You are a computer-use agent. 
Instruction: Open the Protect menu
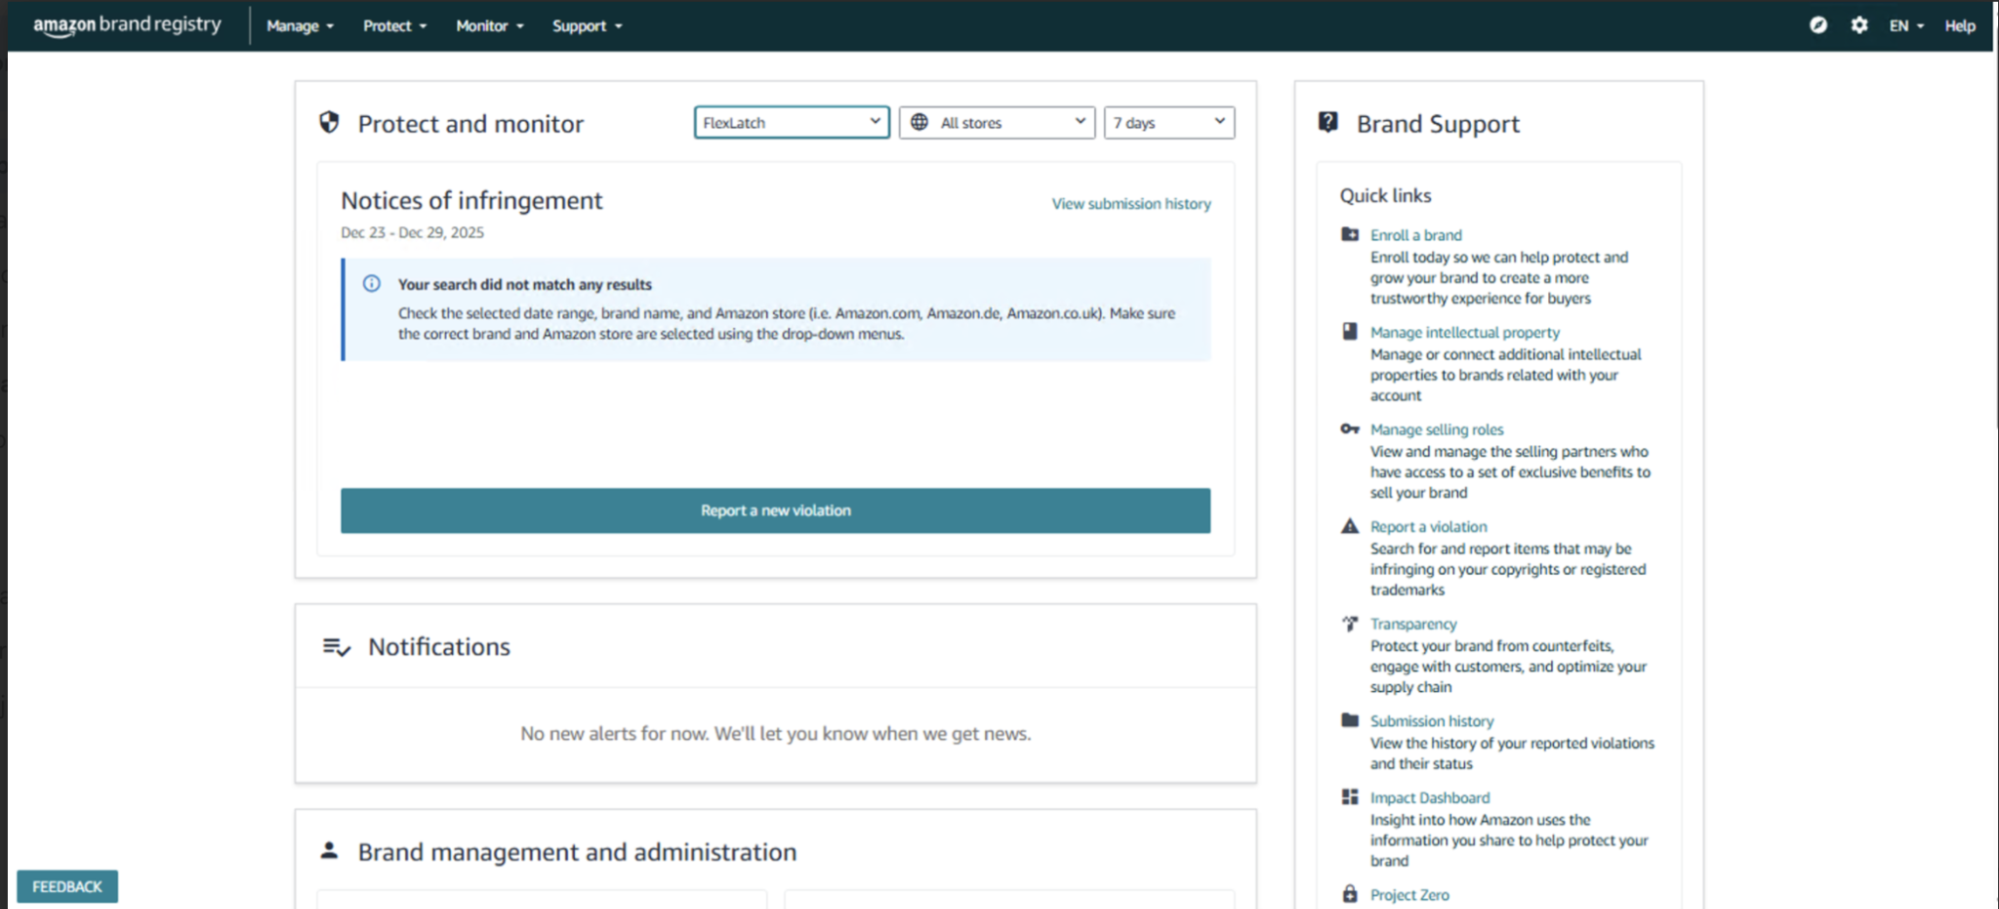click(394, 26)
